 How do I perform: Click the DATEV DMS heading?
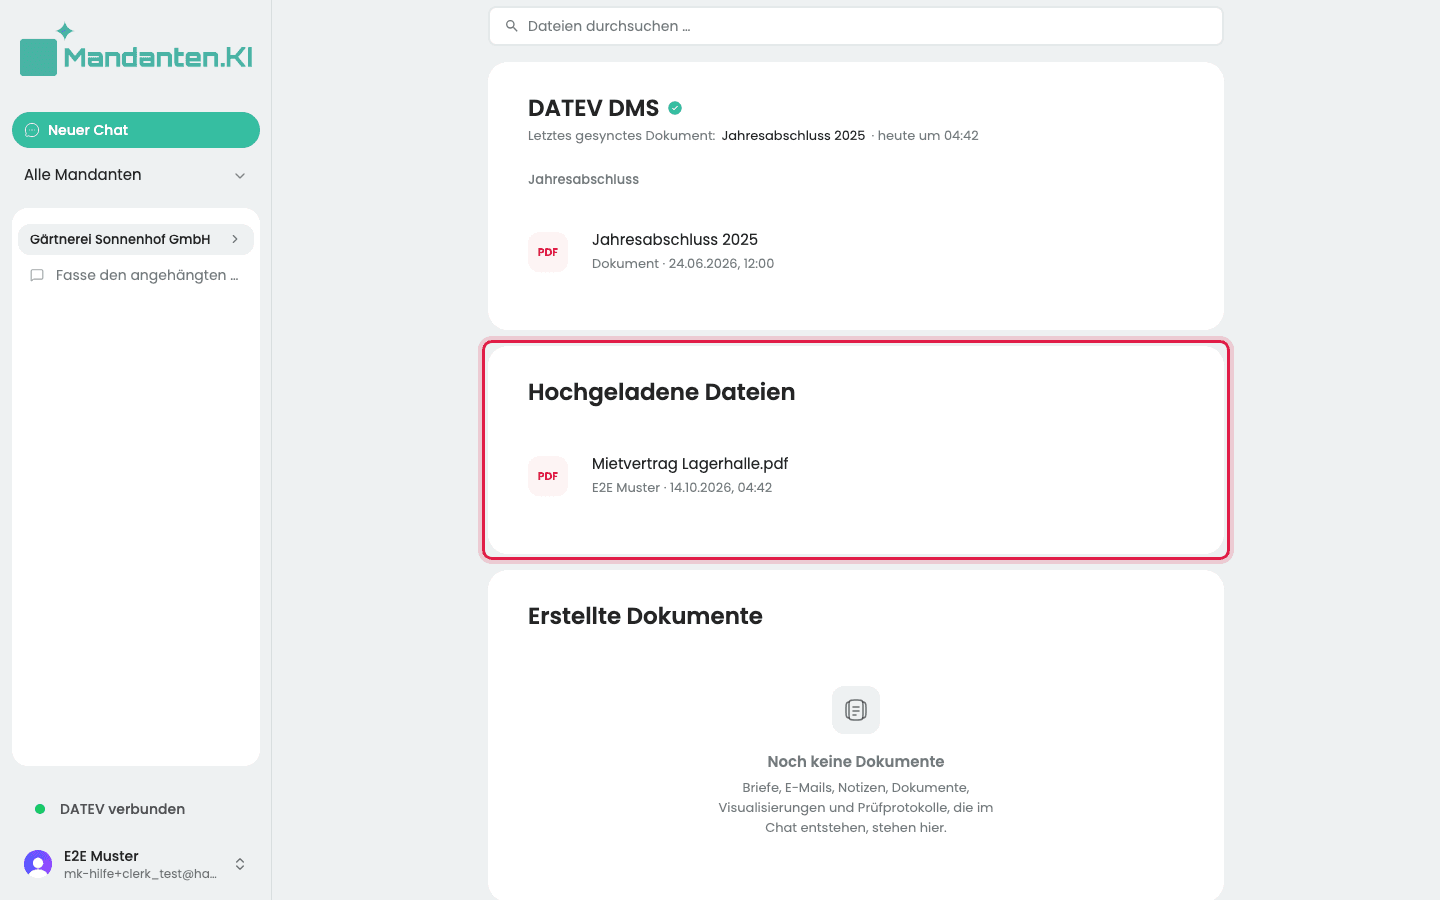click(x=593, y=108)
